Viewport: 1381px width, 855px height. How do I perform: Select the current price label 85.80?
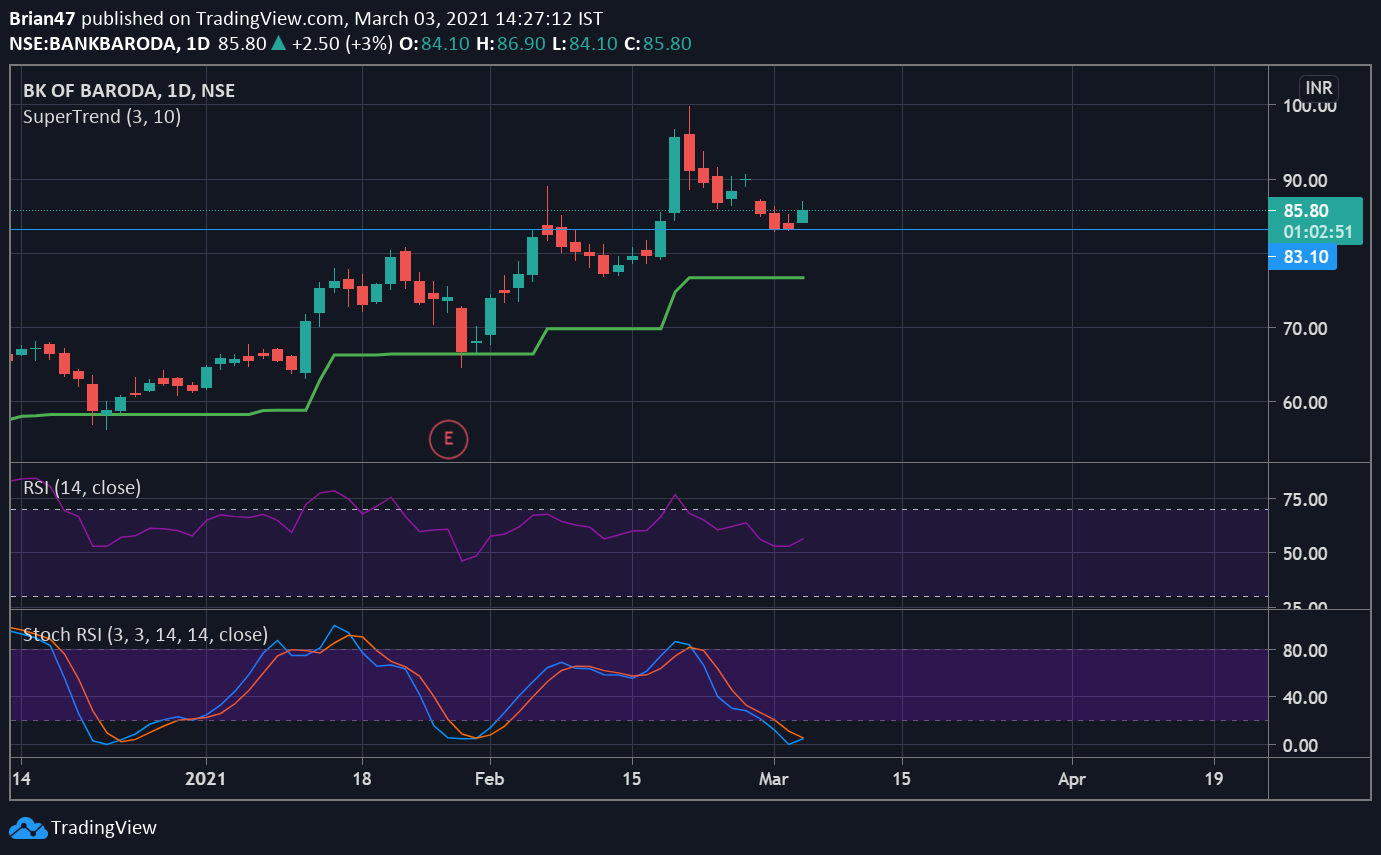click(1306, 210)
